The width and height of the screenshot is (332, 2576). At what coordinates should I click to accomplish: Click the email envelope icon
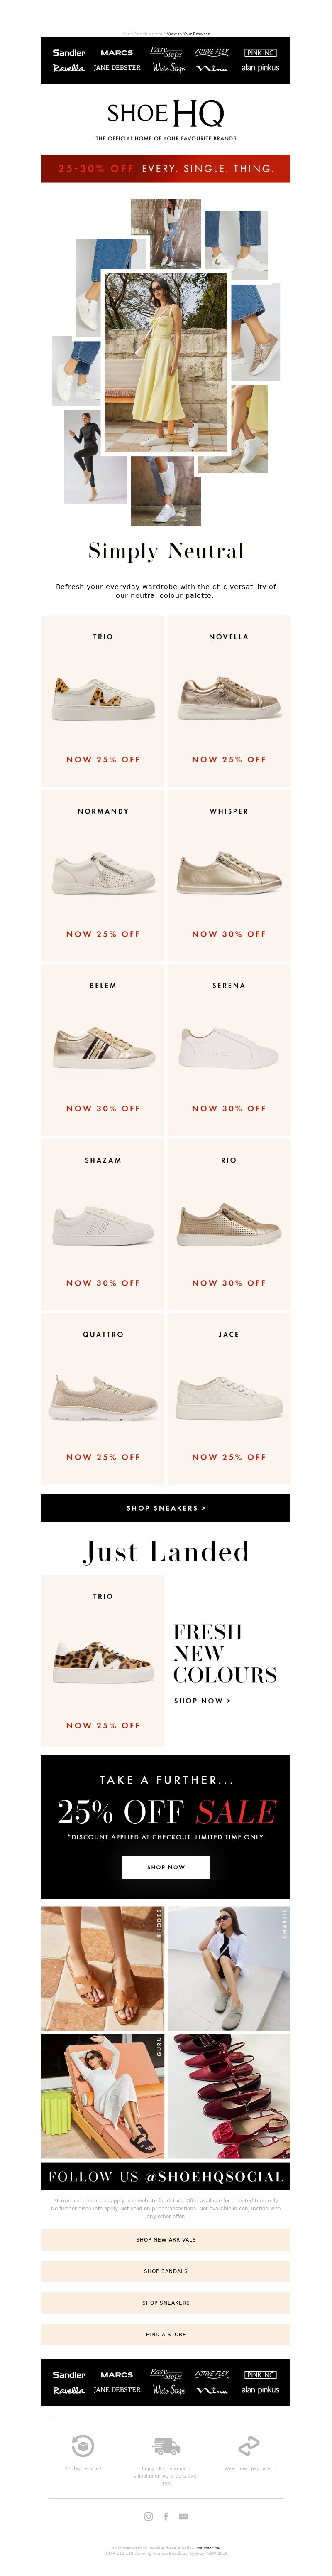pos(183,2516)
